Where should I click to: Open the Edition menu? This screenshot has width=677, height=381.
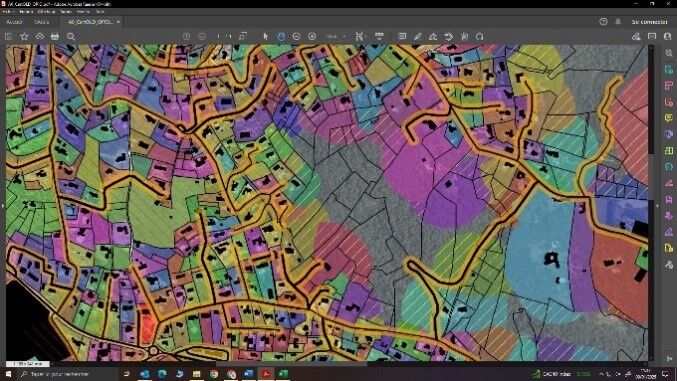pos(26,12)
